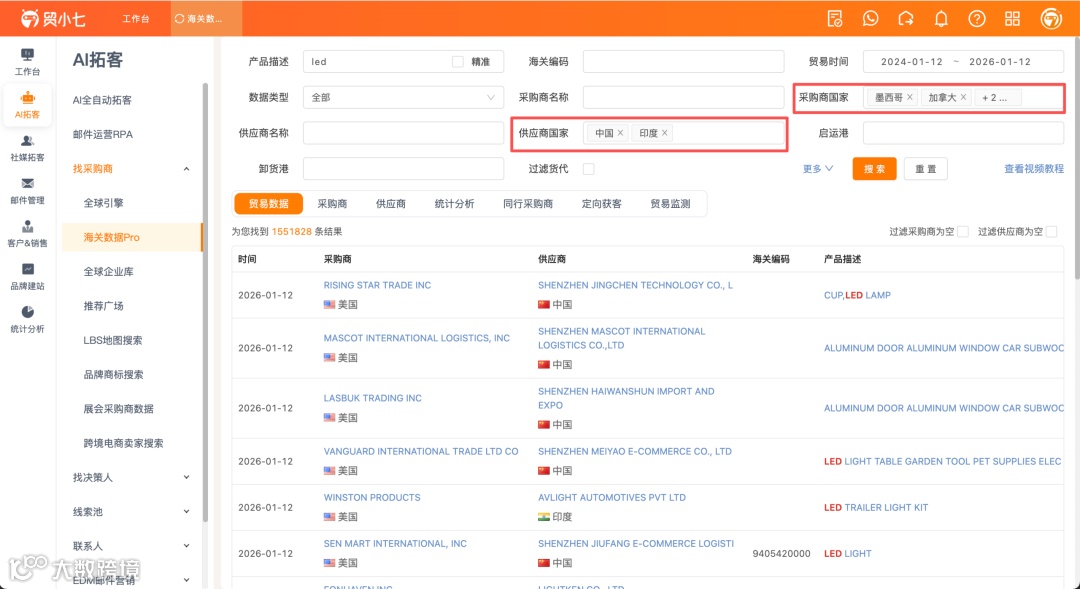Enable 过滤货代 checkbox
The width and height of the screenshot is (1080, 589).
tap(588, 169)
